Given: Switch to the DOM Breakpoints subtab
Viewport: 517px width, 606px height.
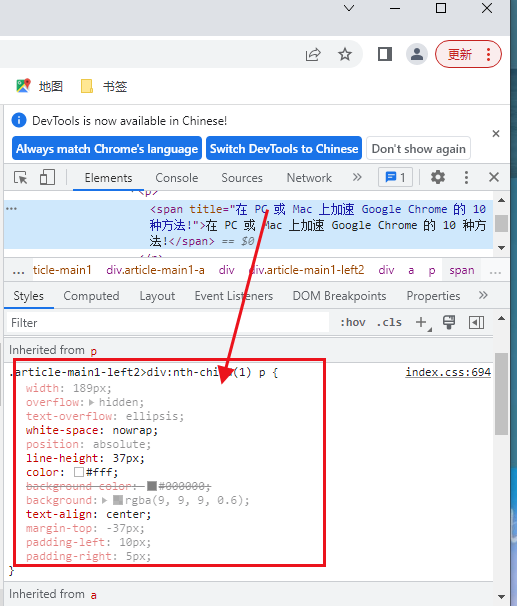Looking at the screenshot, I should [x=339, y=296].
